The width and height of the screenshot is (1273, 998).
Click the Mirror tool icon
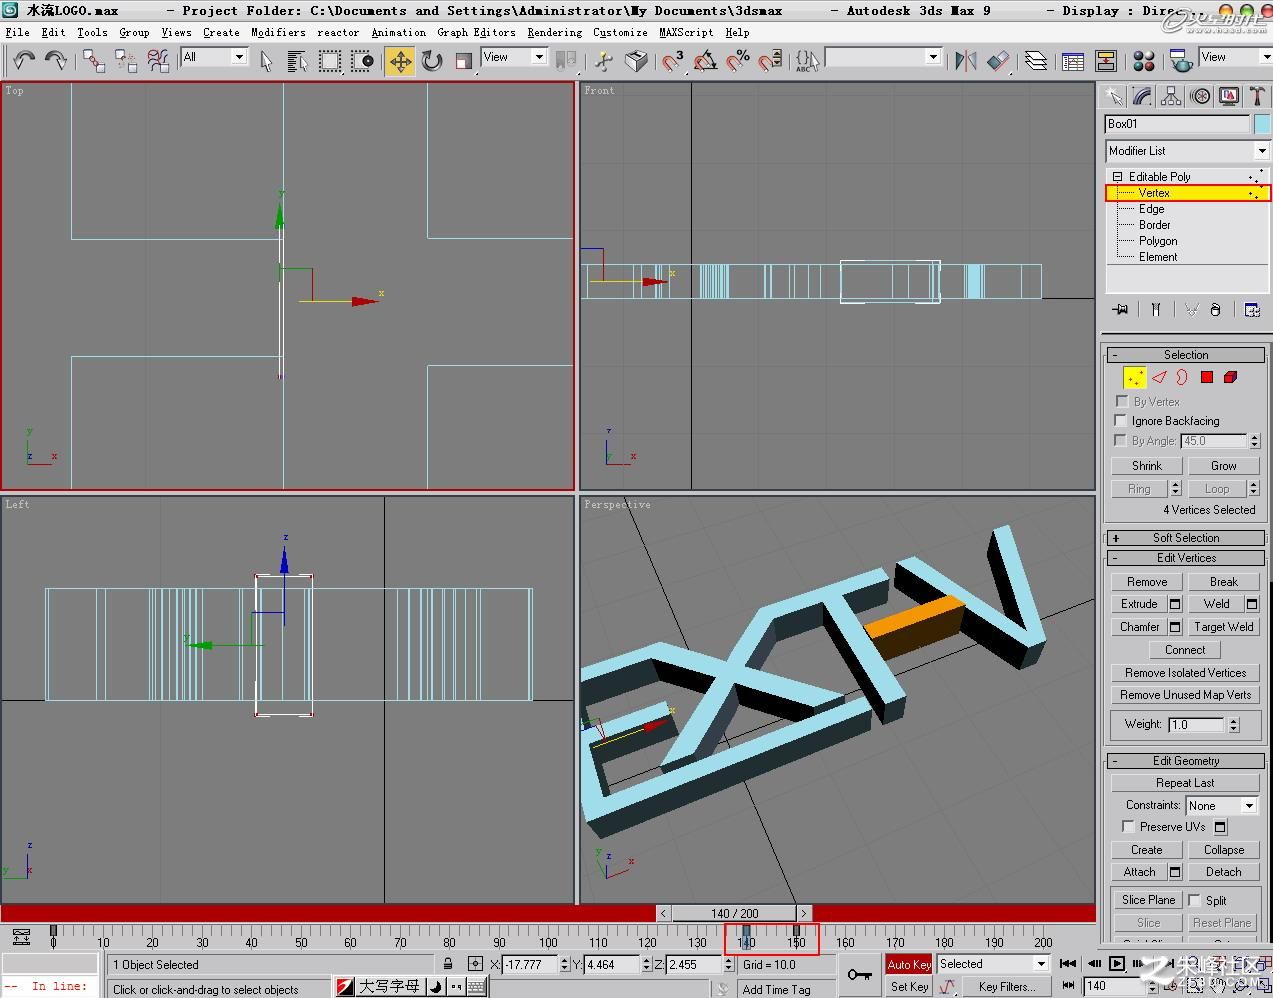(x=965, y=61)
